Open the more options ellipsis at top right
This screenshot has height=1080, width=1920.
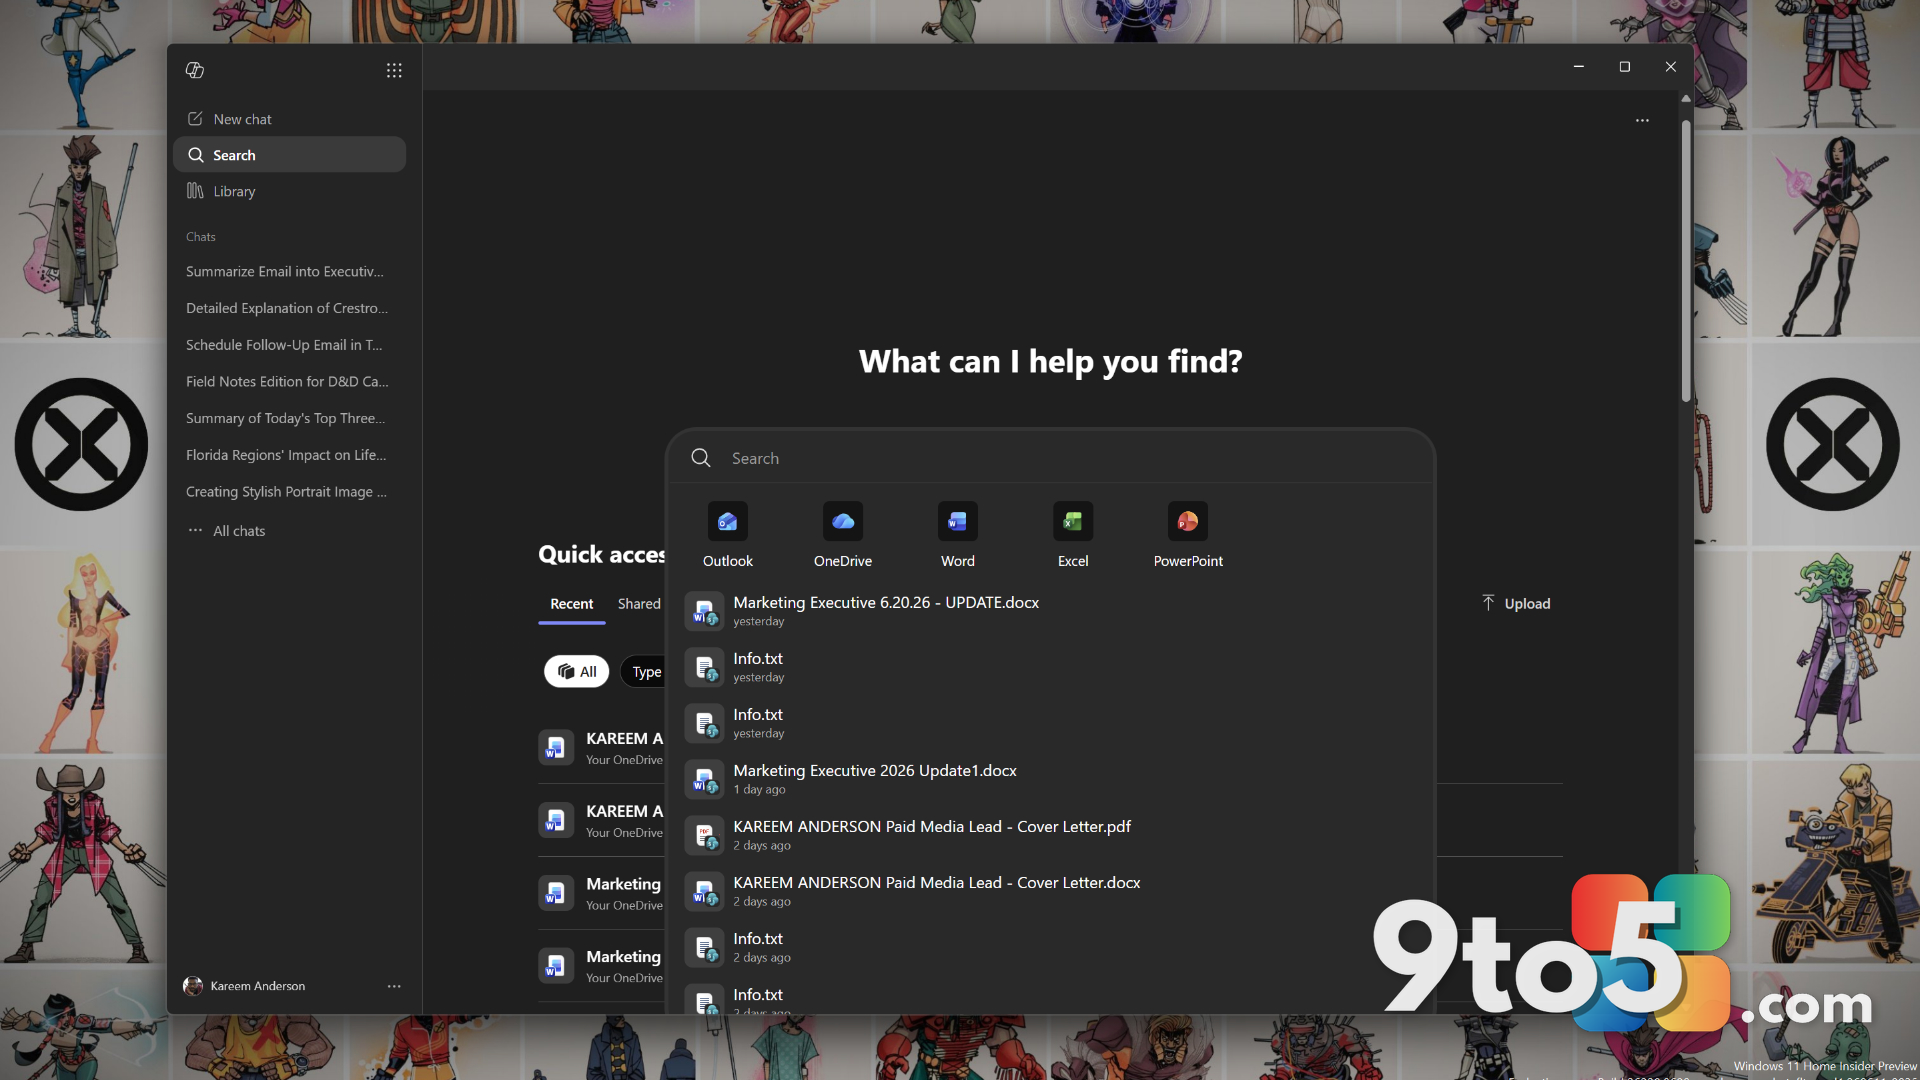click(1642, 120)
